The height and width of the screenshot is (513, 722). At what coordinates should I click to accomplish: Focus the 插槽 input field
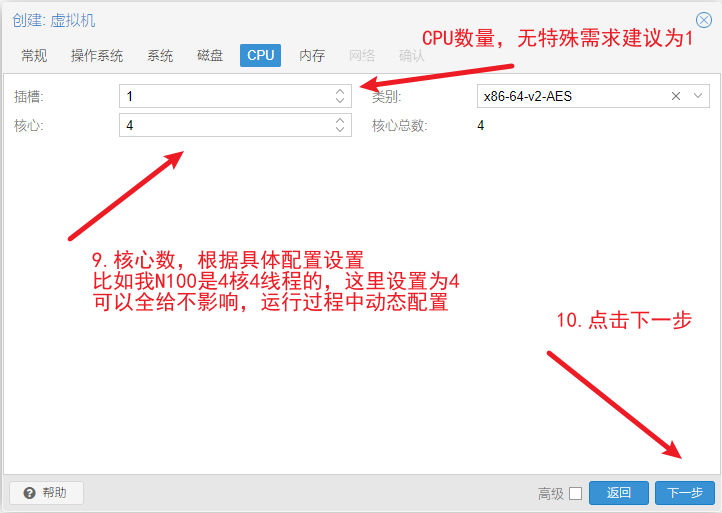point(225,96)
